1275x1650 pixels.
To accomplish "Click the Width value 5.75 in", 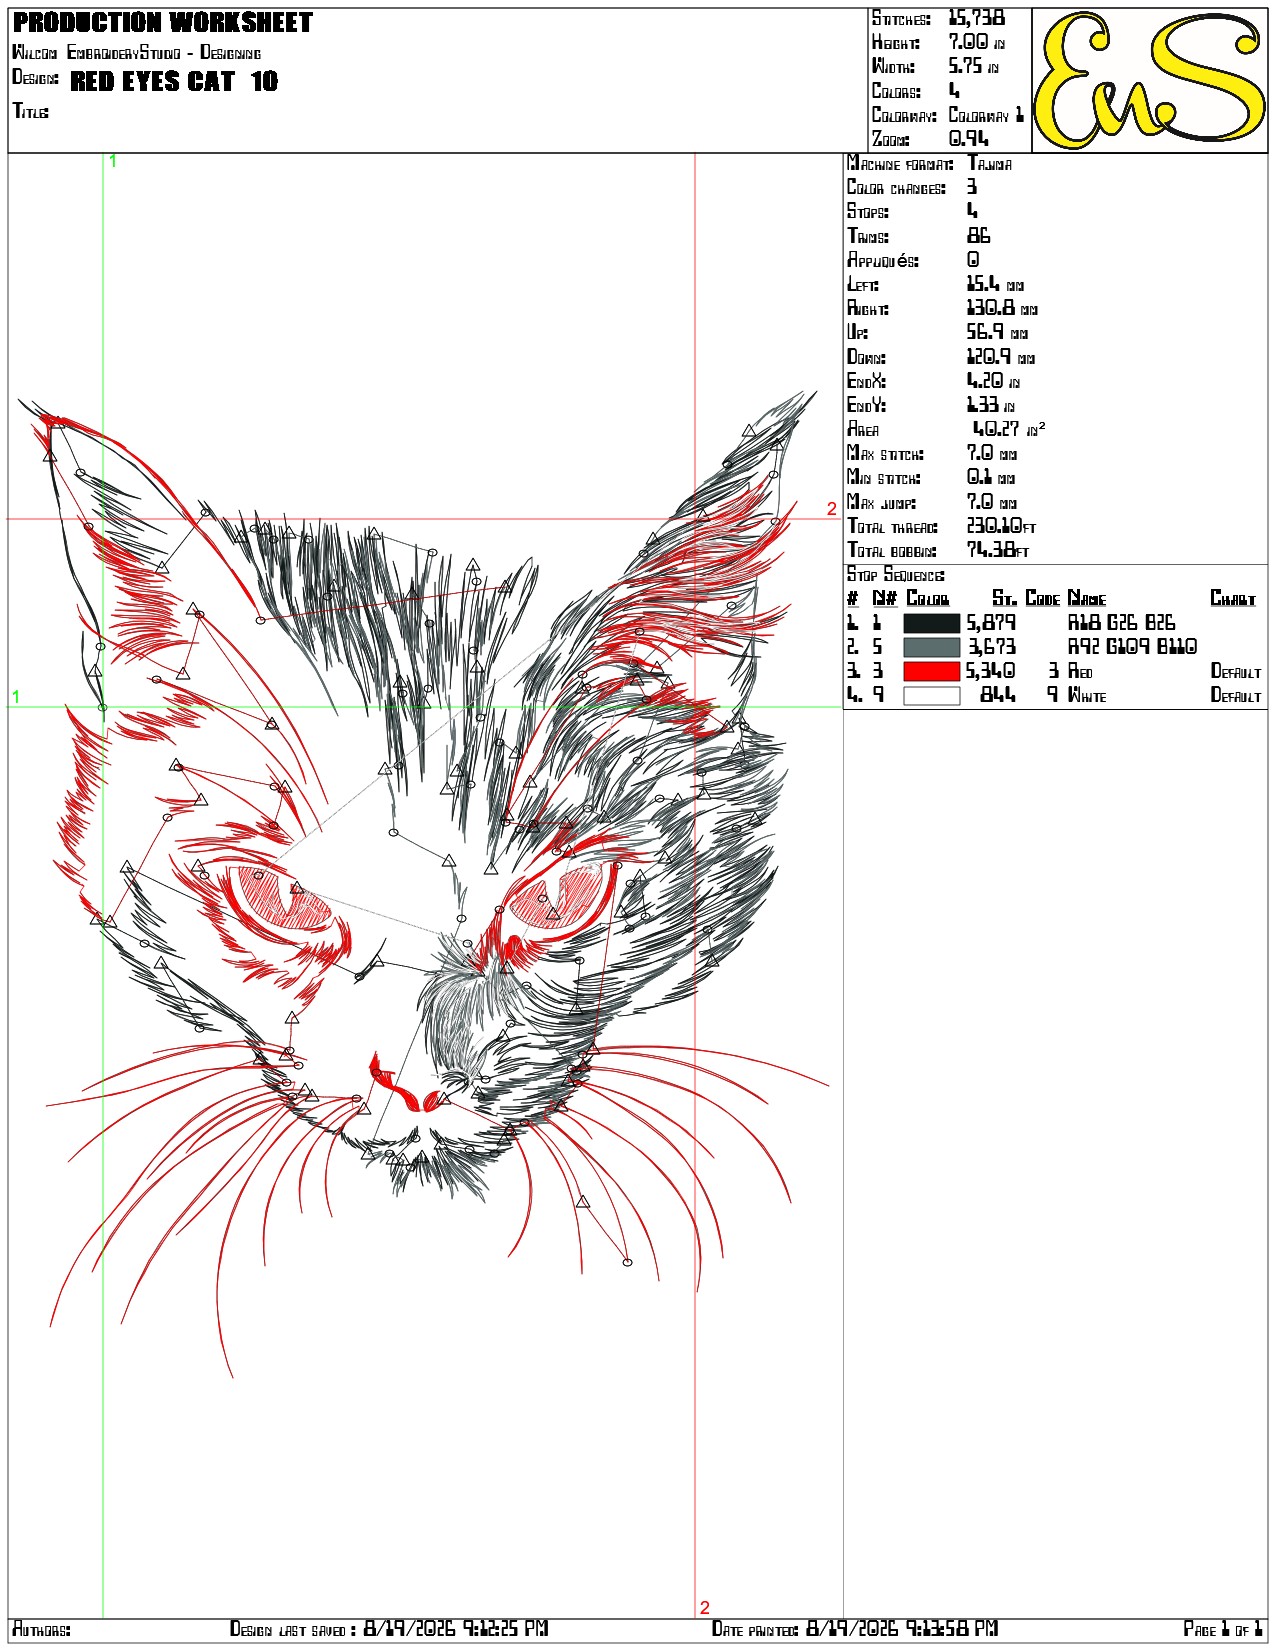I will click(x=973, y=66).
